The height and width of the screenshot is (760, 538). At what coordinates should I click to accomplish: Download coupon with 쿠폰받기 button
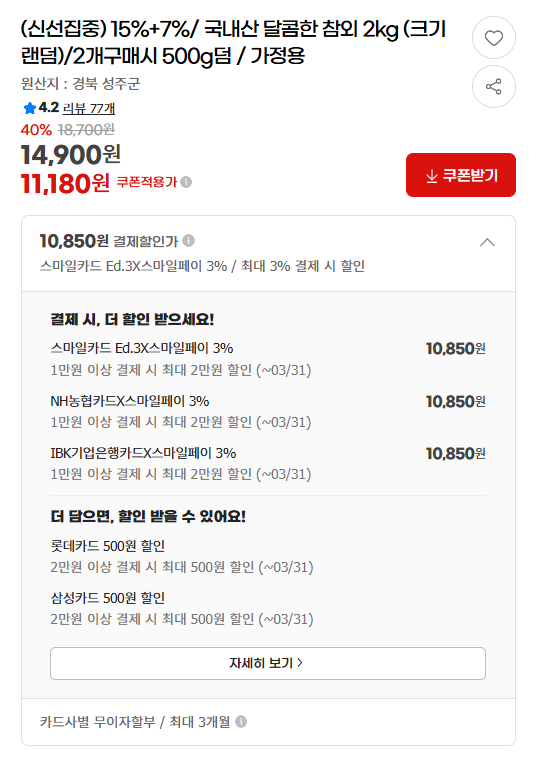tap(460, 175)
